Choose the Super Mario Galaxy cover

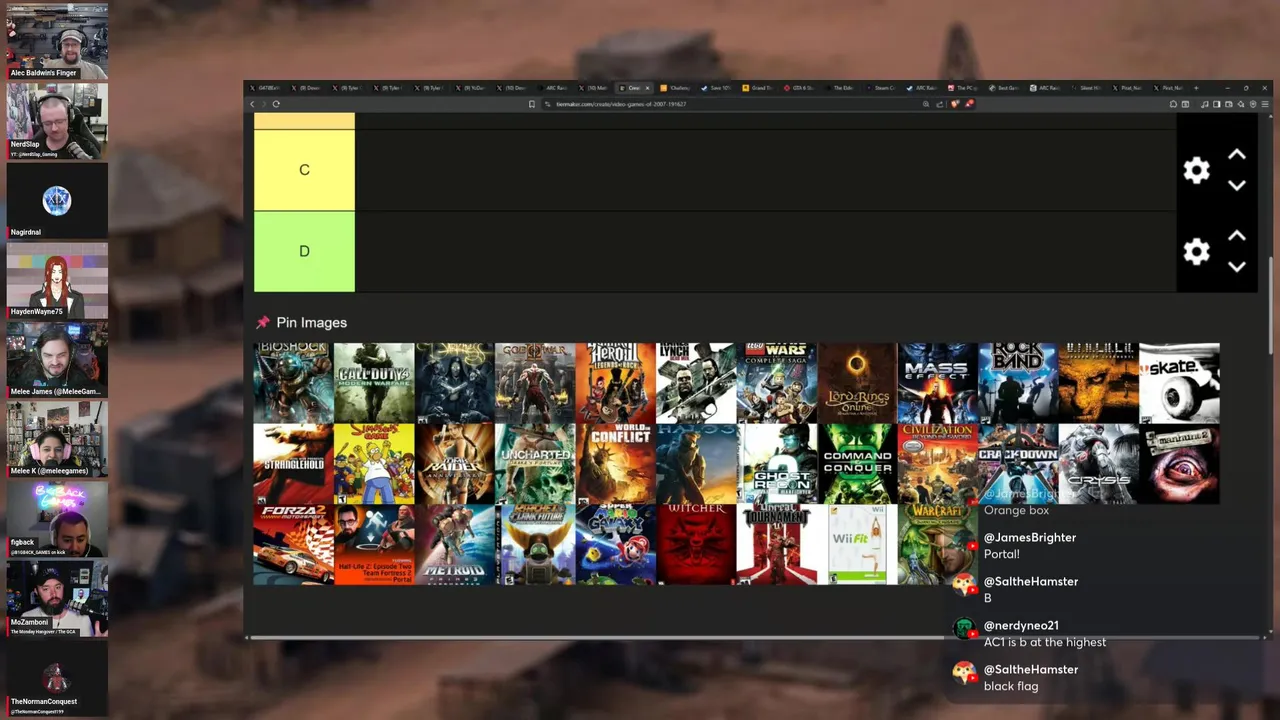point(615,544)
